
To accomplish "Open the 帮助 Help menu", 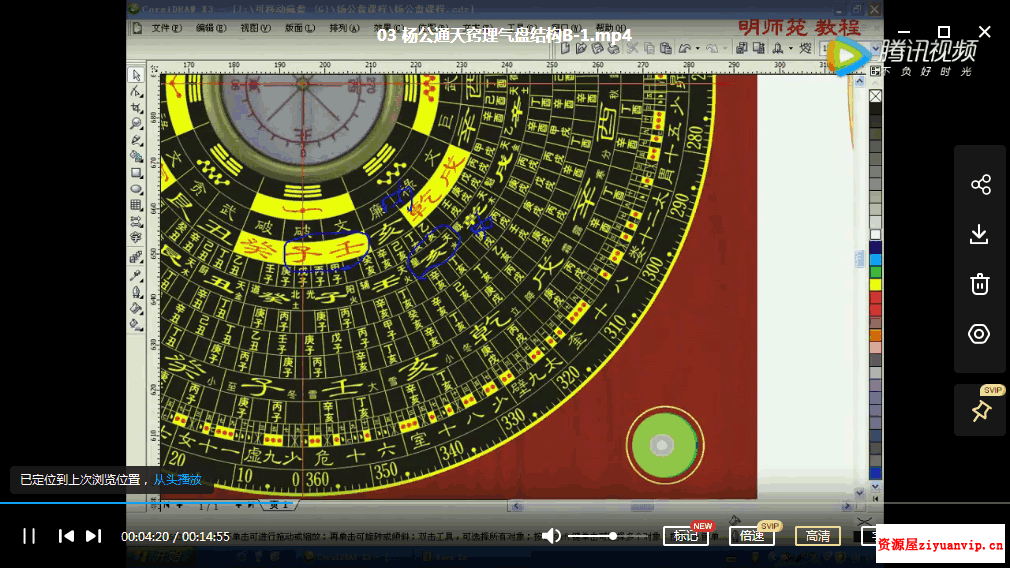I will 611,28.
